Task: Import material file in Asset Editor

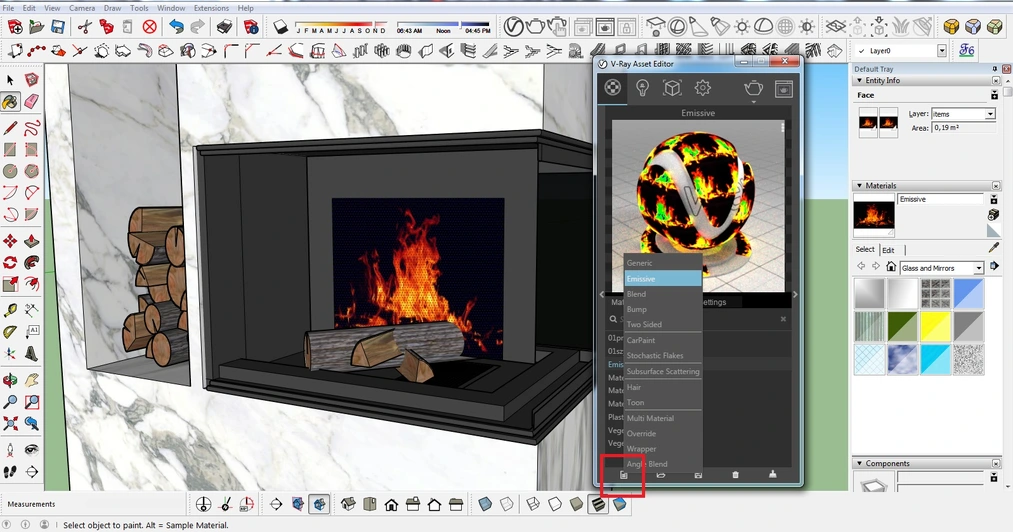Action: 661,475
